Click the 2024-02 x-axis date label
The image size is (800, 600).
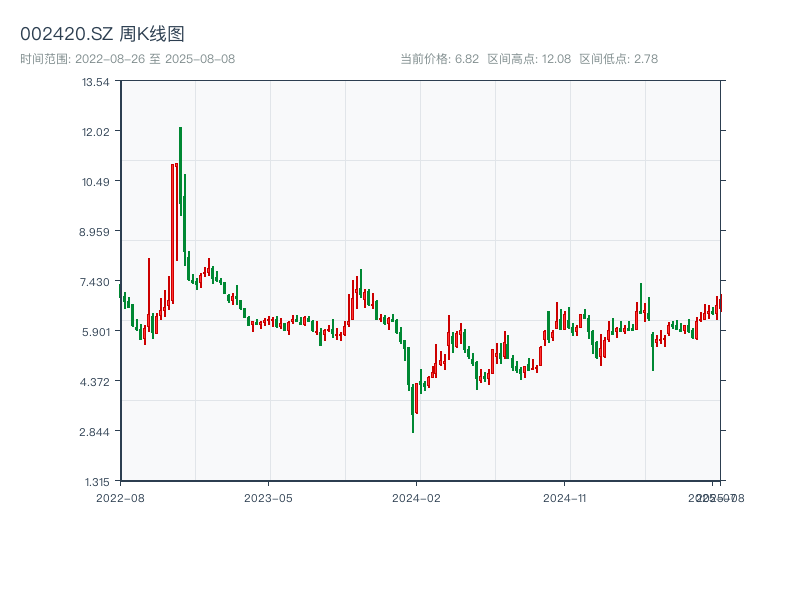(x=417, y=497)
